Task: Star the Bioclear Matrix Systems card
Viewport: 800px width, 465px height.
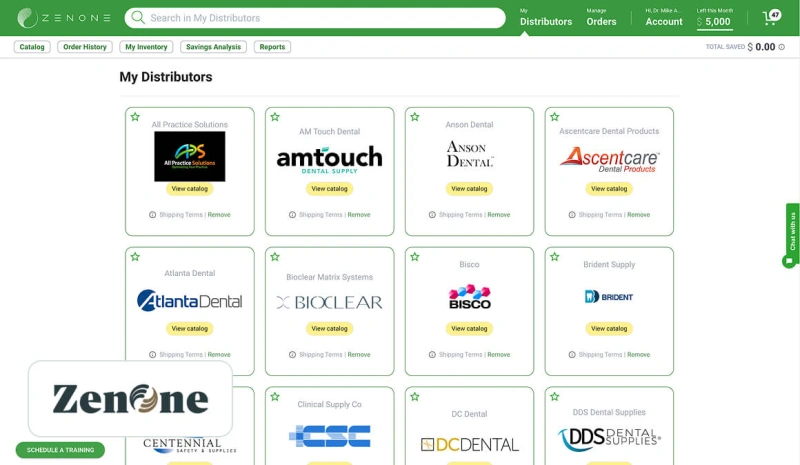Action: 275,257
